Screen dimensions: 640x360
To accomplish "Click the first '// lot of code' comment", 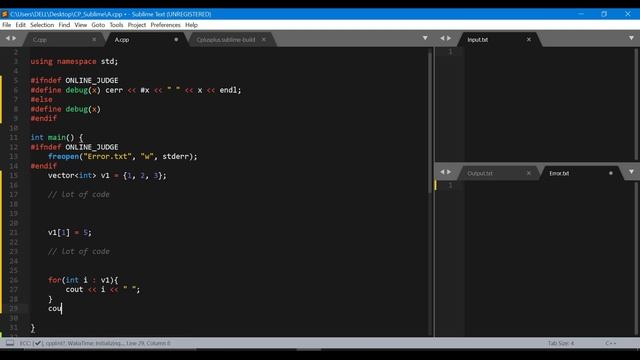I will pyautogui.click(x=79, y=195).
